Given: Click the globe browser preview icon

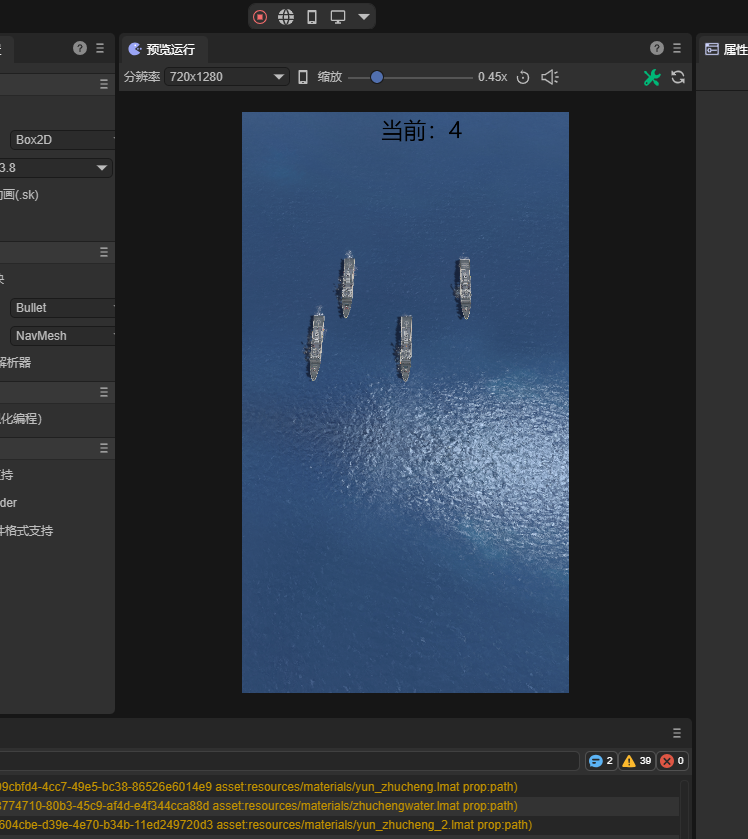Looking at the screenshot, I should tap(286, 17).
